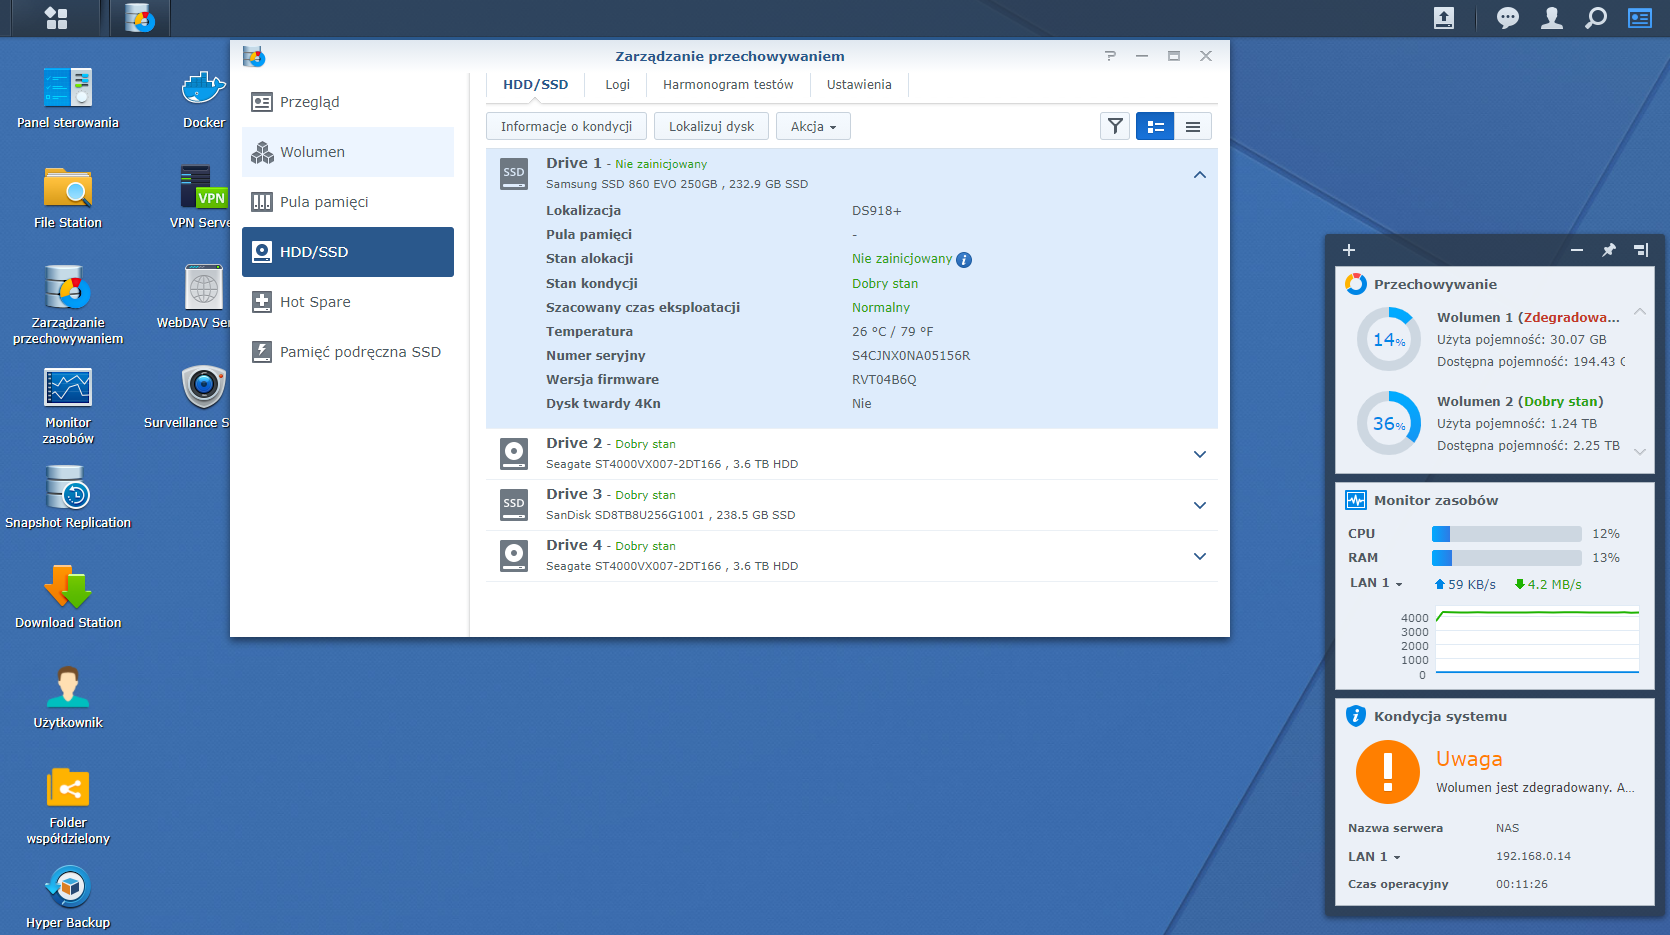Viewport: 1670px width, 935px height.
Task: Open LAN 1 dropdown in Monitor zasobów widget
Action: 1376,583
